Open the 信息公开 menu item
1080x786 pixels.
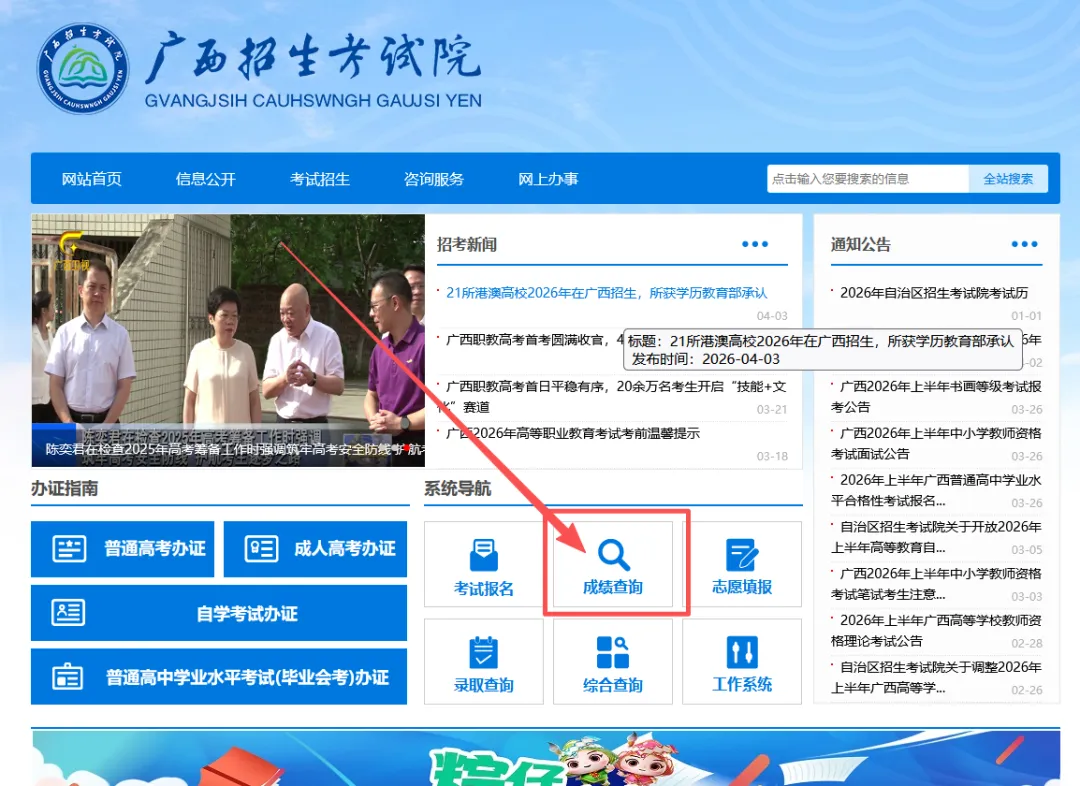click(206, 179)
